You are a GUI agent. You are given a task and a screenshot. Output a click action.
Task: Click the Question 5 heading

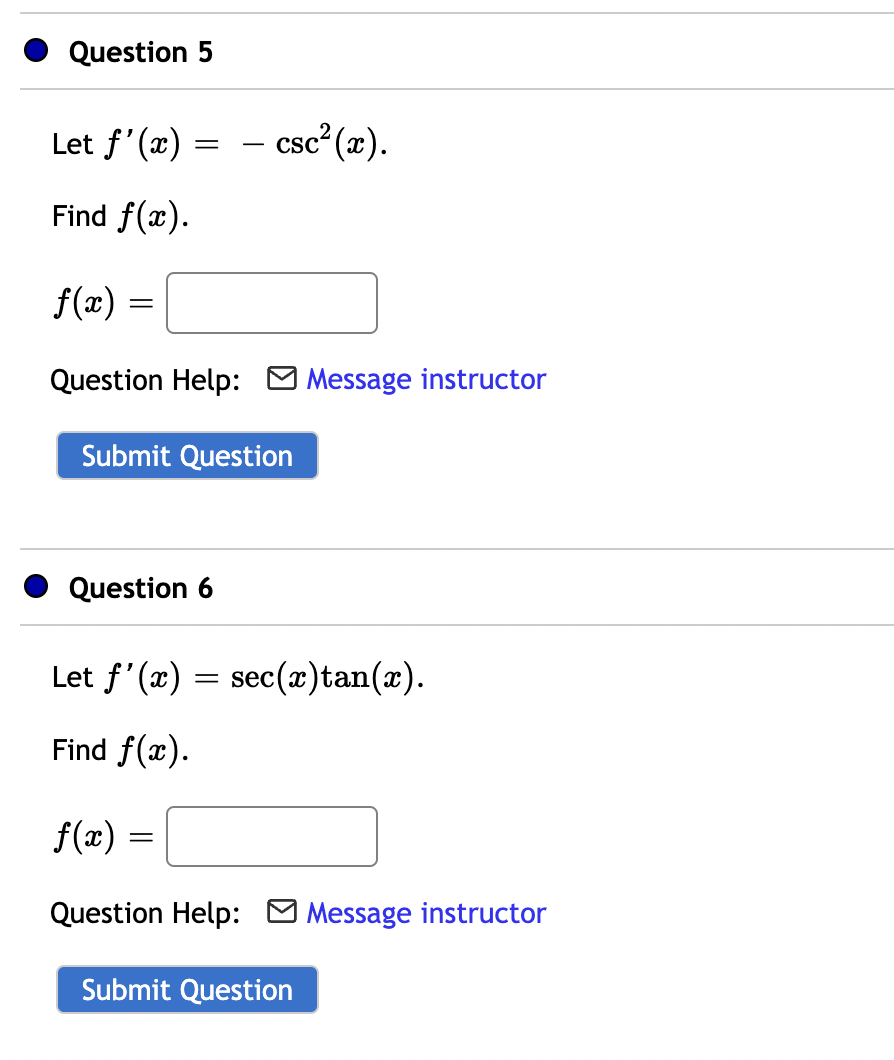[140, 51]
